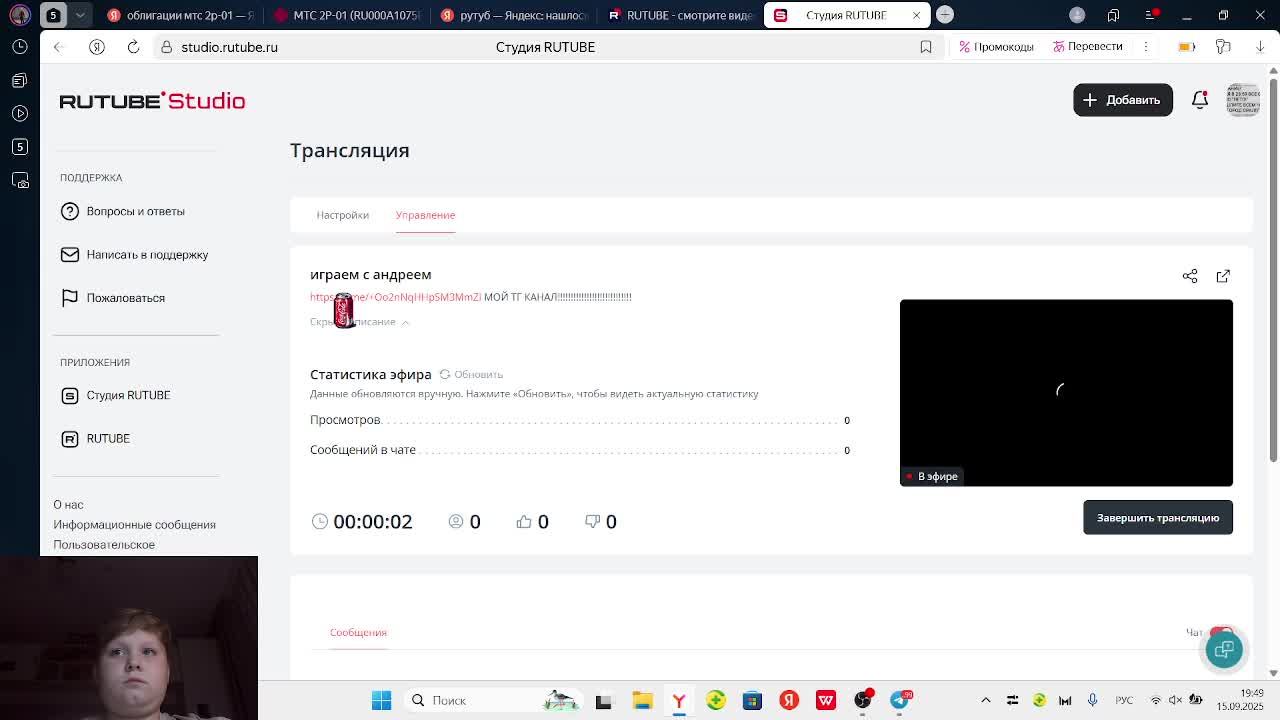1280x720 pixels.
Task: Open Промокоды in toolbar
Action: point(996,47)
